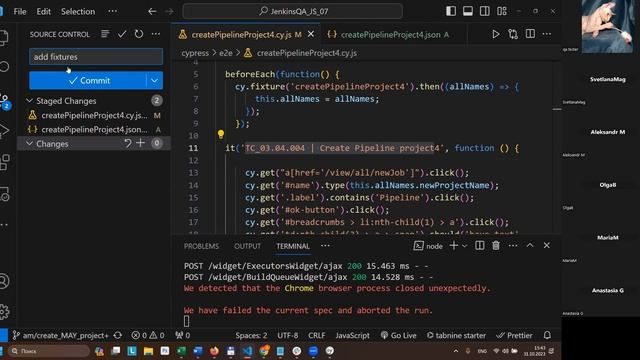Viewport: 640px width, 360px height.
Task: Open editor more actions ellipsis
Action: tap(547, 34)
